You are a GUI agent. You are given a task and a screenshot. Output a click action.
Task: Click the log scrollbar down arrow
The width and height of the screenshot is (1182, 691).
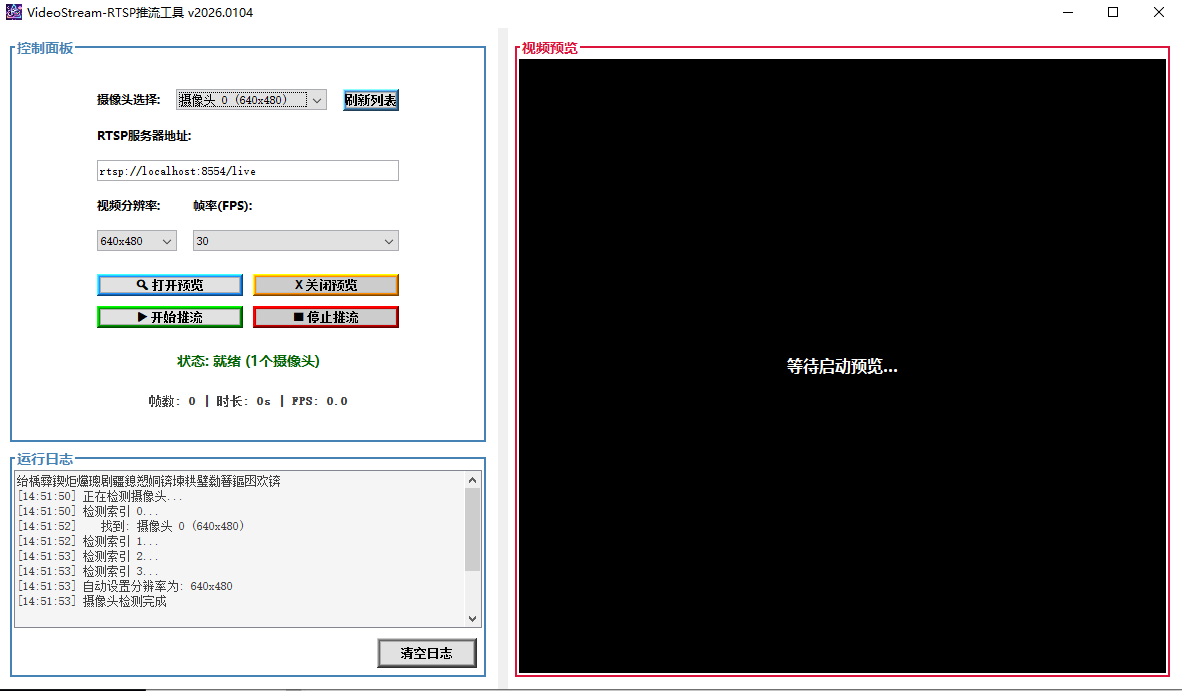473,619
